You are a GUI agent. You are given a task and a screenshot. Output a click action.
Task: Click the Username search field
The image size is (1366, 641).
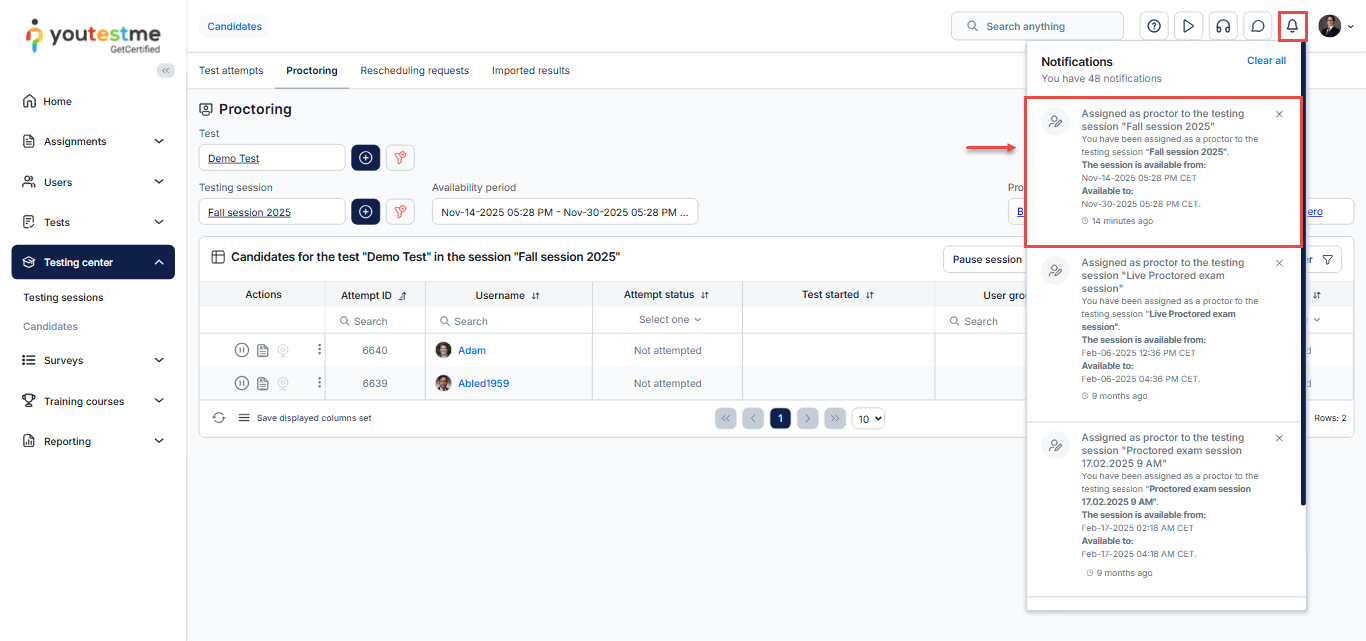coord(509,321)
